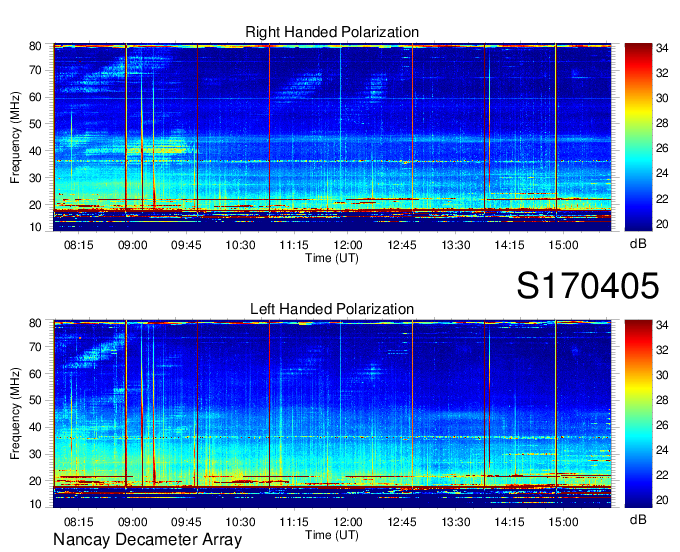Click the 50 MHz tick label on the top plot
This screenshot has width=680, height=552.
point(35,124)
